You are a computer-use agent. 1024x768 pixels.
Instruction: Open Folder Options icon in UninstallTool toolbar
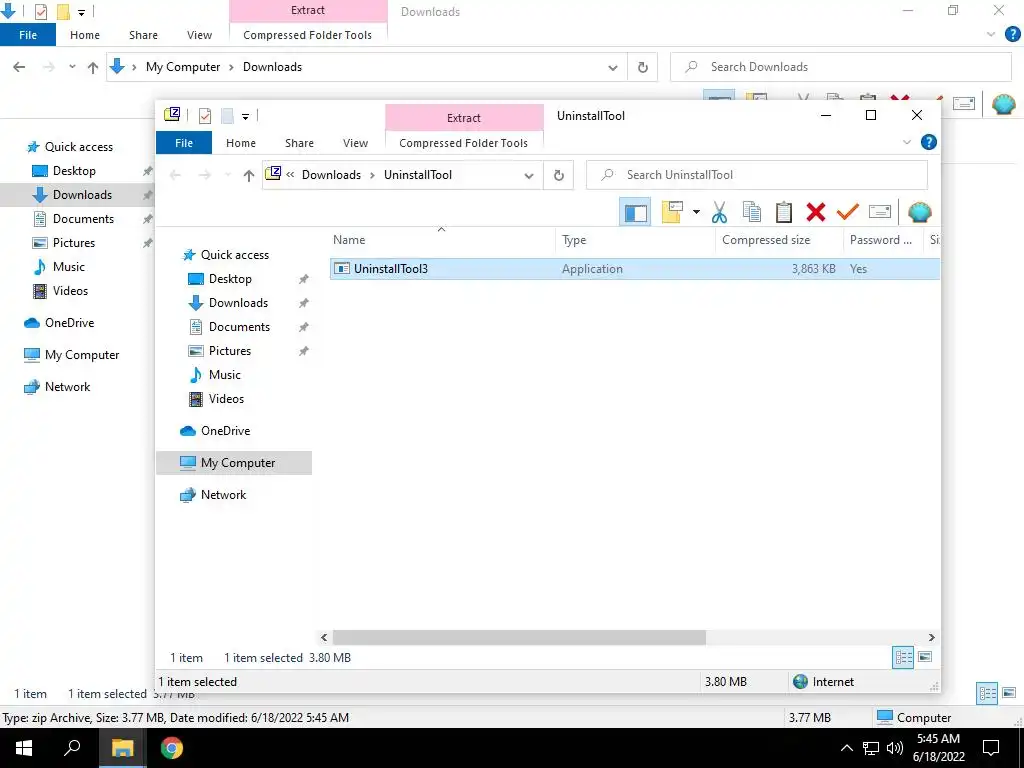672,212
